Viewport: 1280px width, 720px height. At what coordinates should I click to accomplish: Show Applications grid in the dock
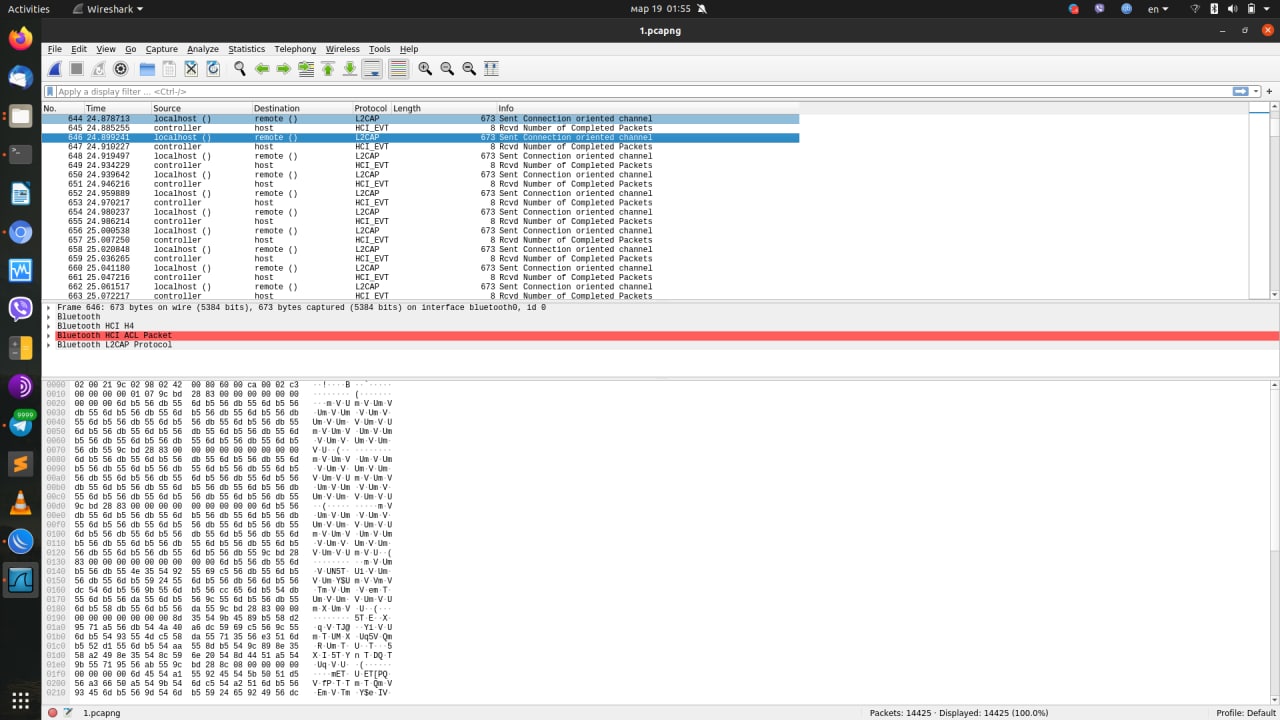pos(20,700)
